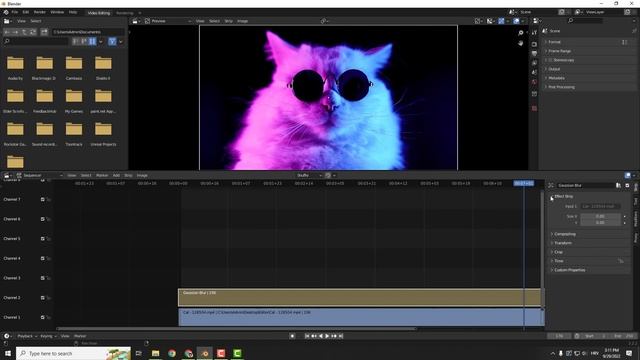This screenshot has height=360, width=640.
Task: Open the Preview display mode dropdown
Action: [168, 21]
